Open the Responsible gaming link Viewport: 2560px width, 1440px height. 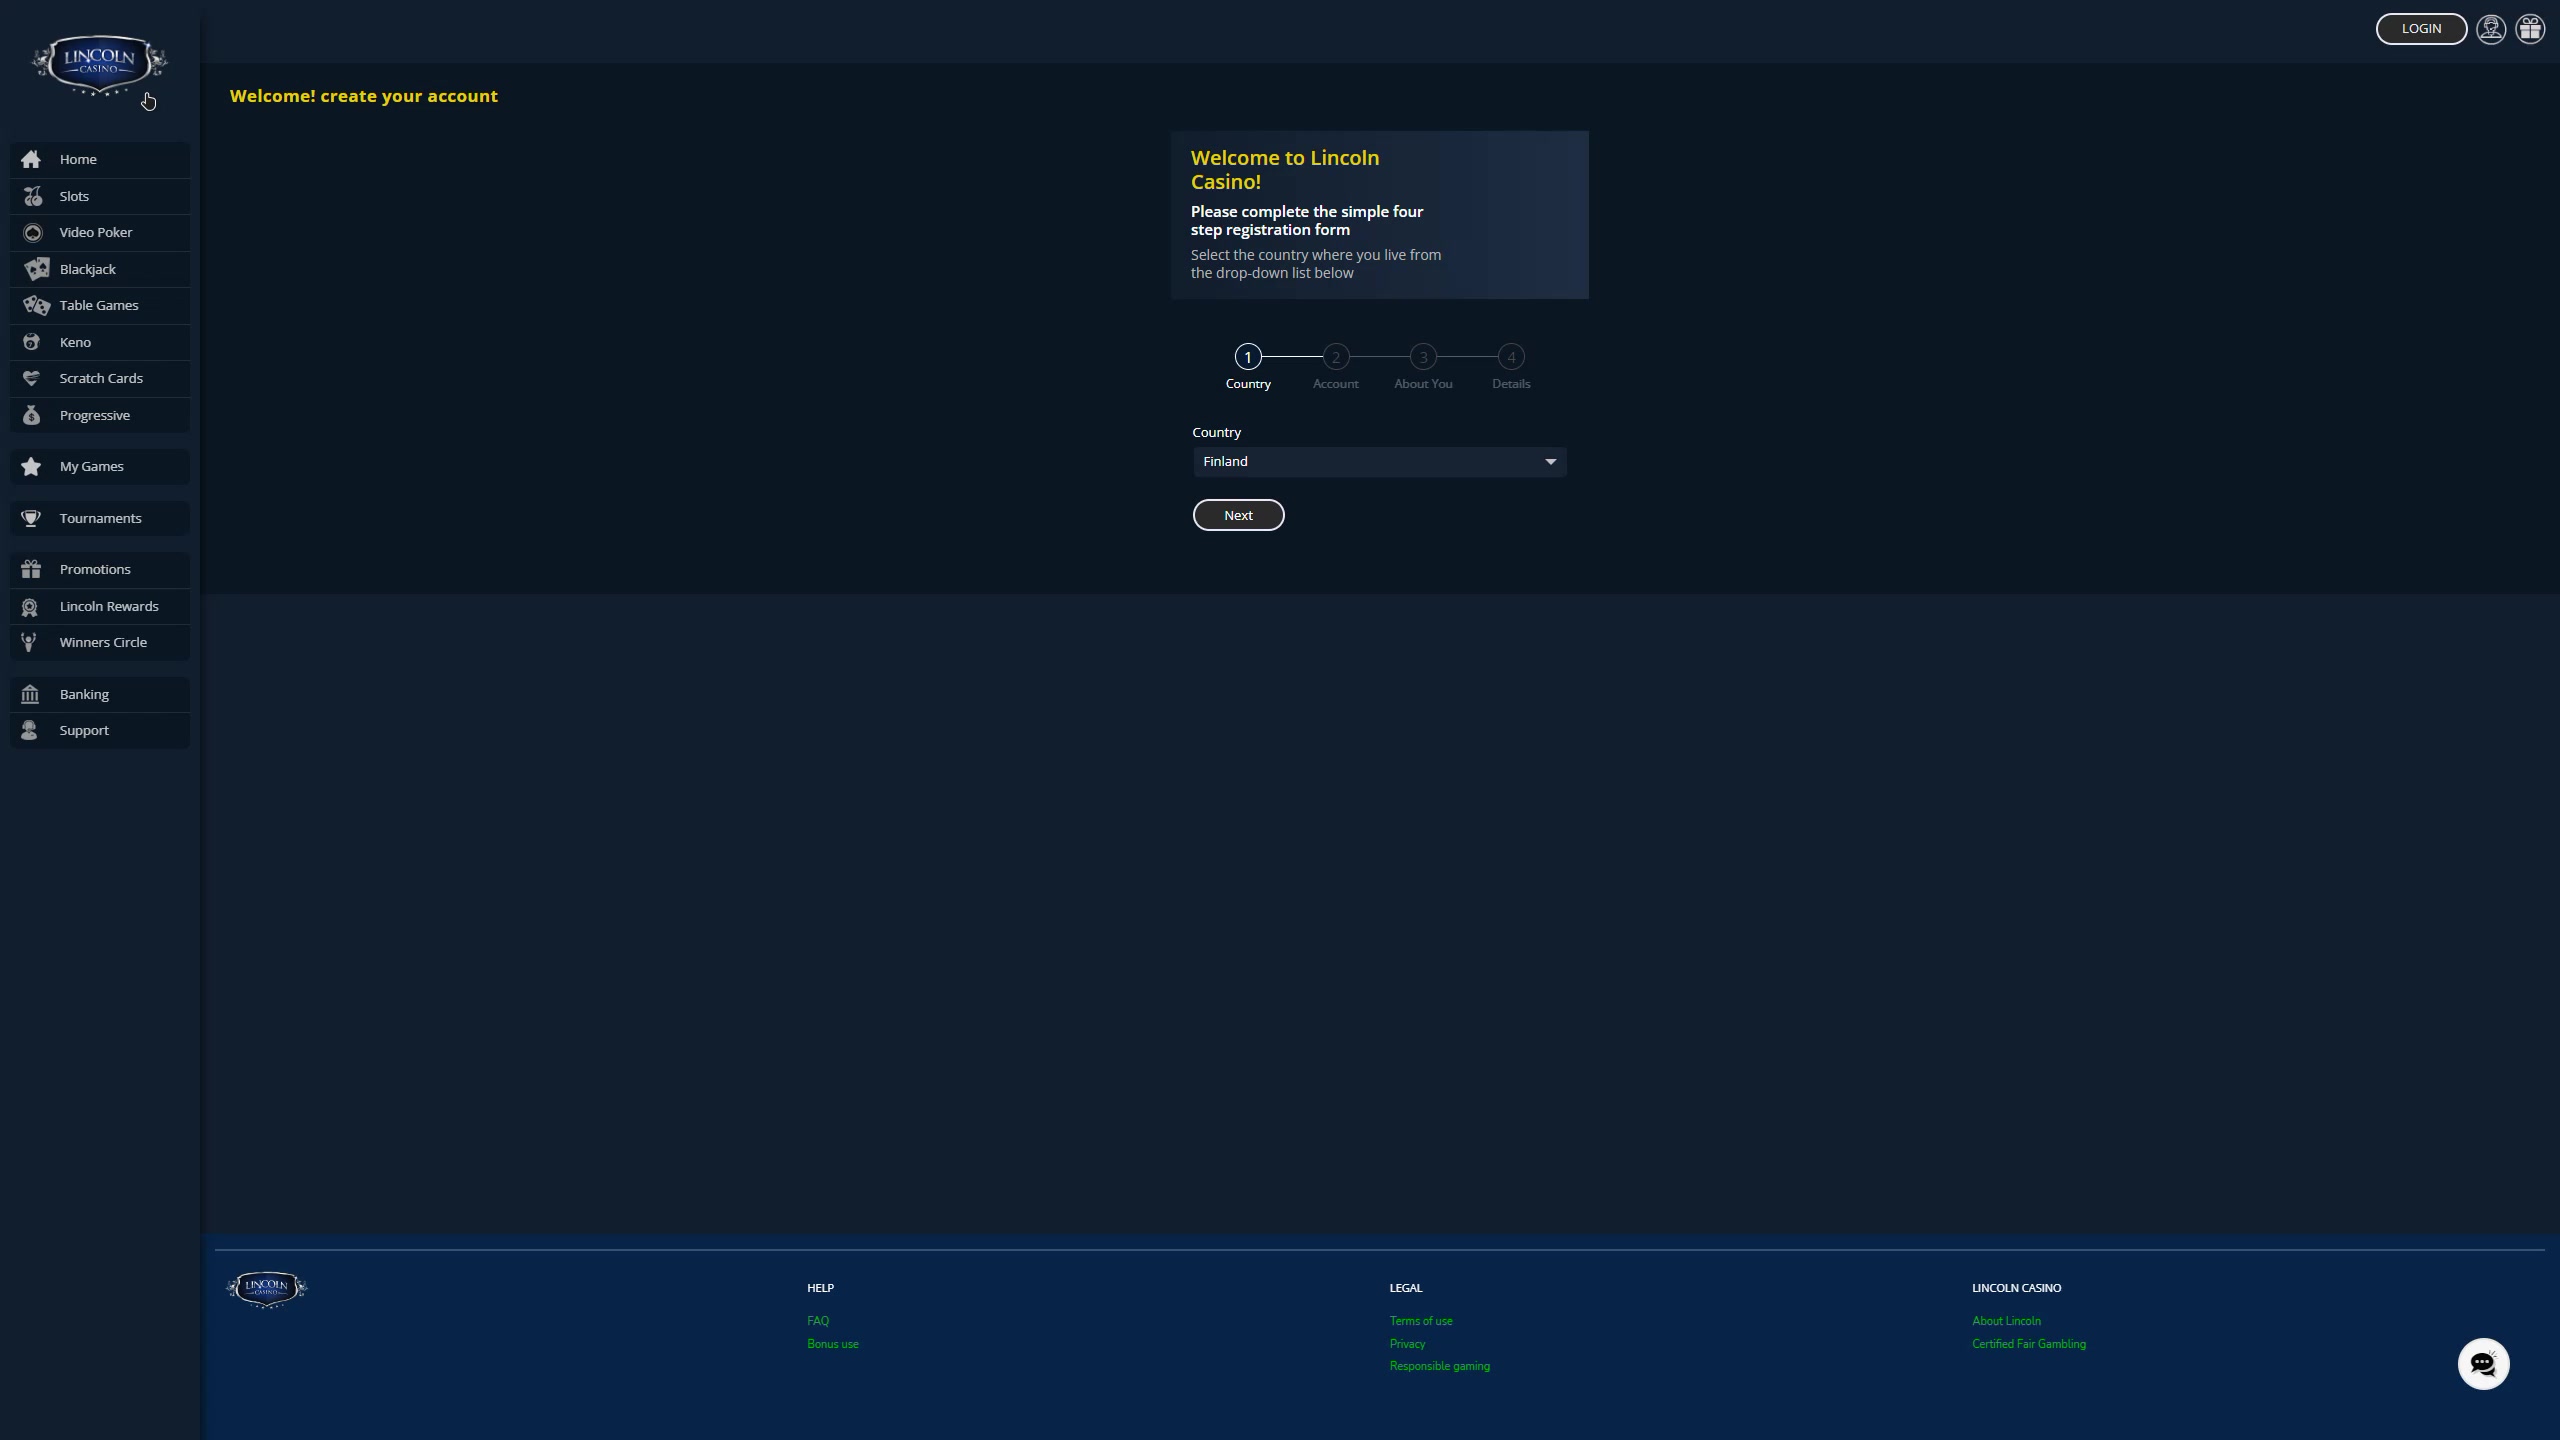tap(1439, 1366)
